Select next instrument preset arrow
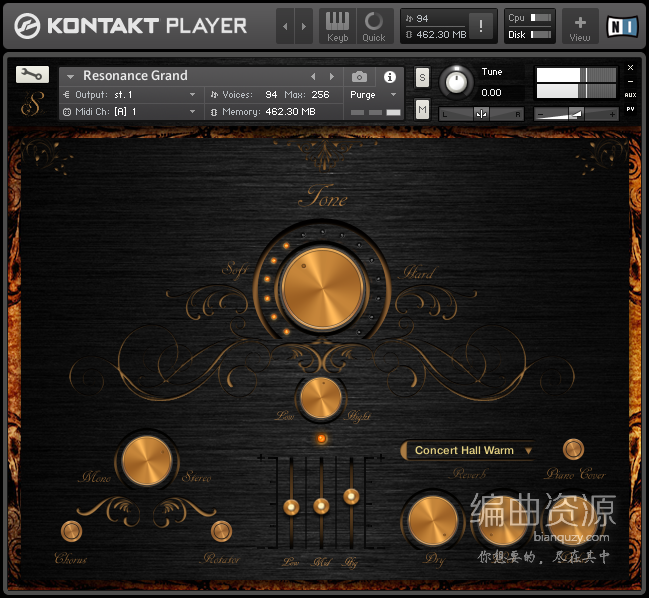The width and height of the screenshot is (649, 598). [x=332, y=77]
